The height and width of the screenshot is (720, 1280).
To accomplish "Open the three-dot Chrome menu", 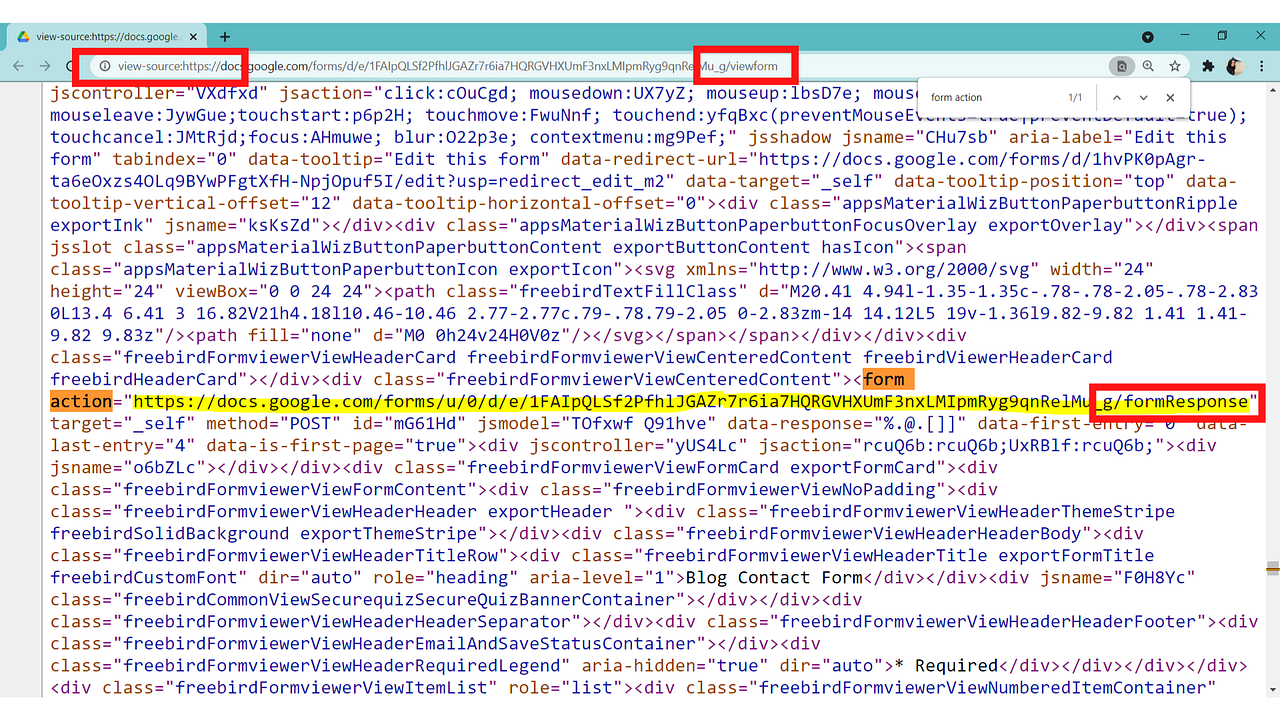I will 1262,64.
